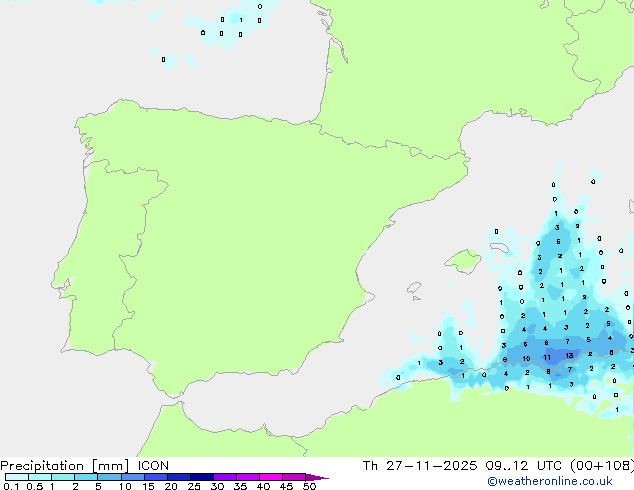Click the '13' precipitation value on the map
The image size is (634, 490).
point(569,356)
